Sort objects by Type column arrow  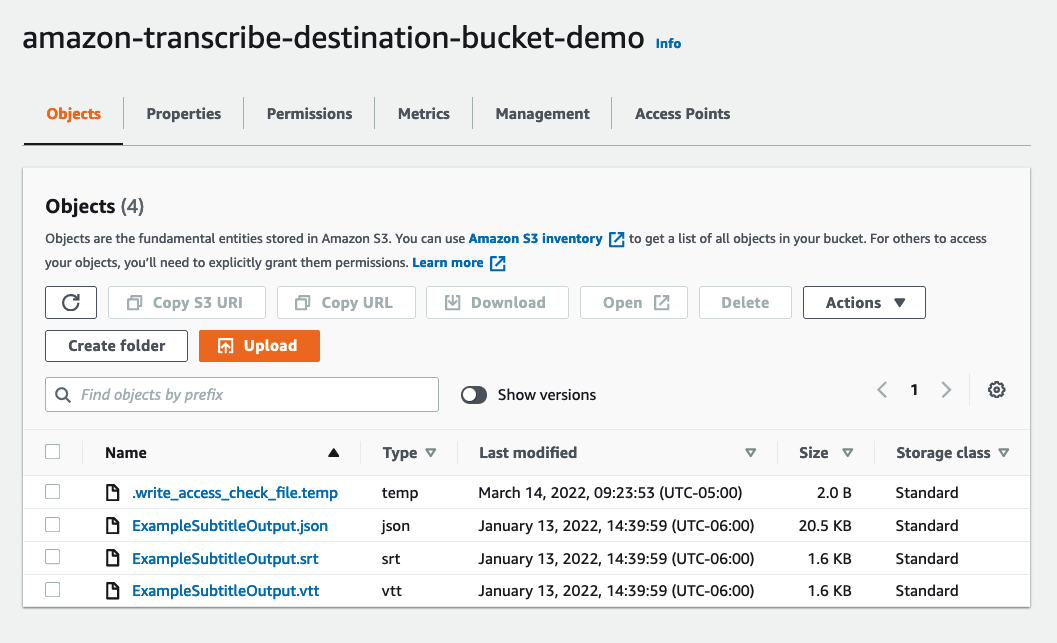[431, 453]
